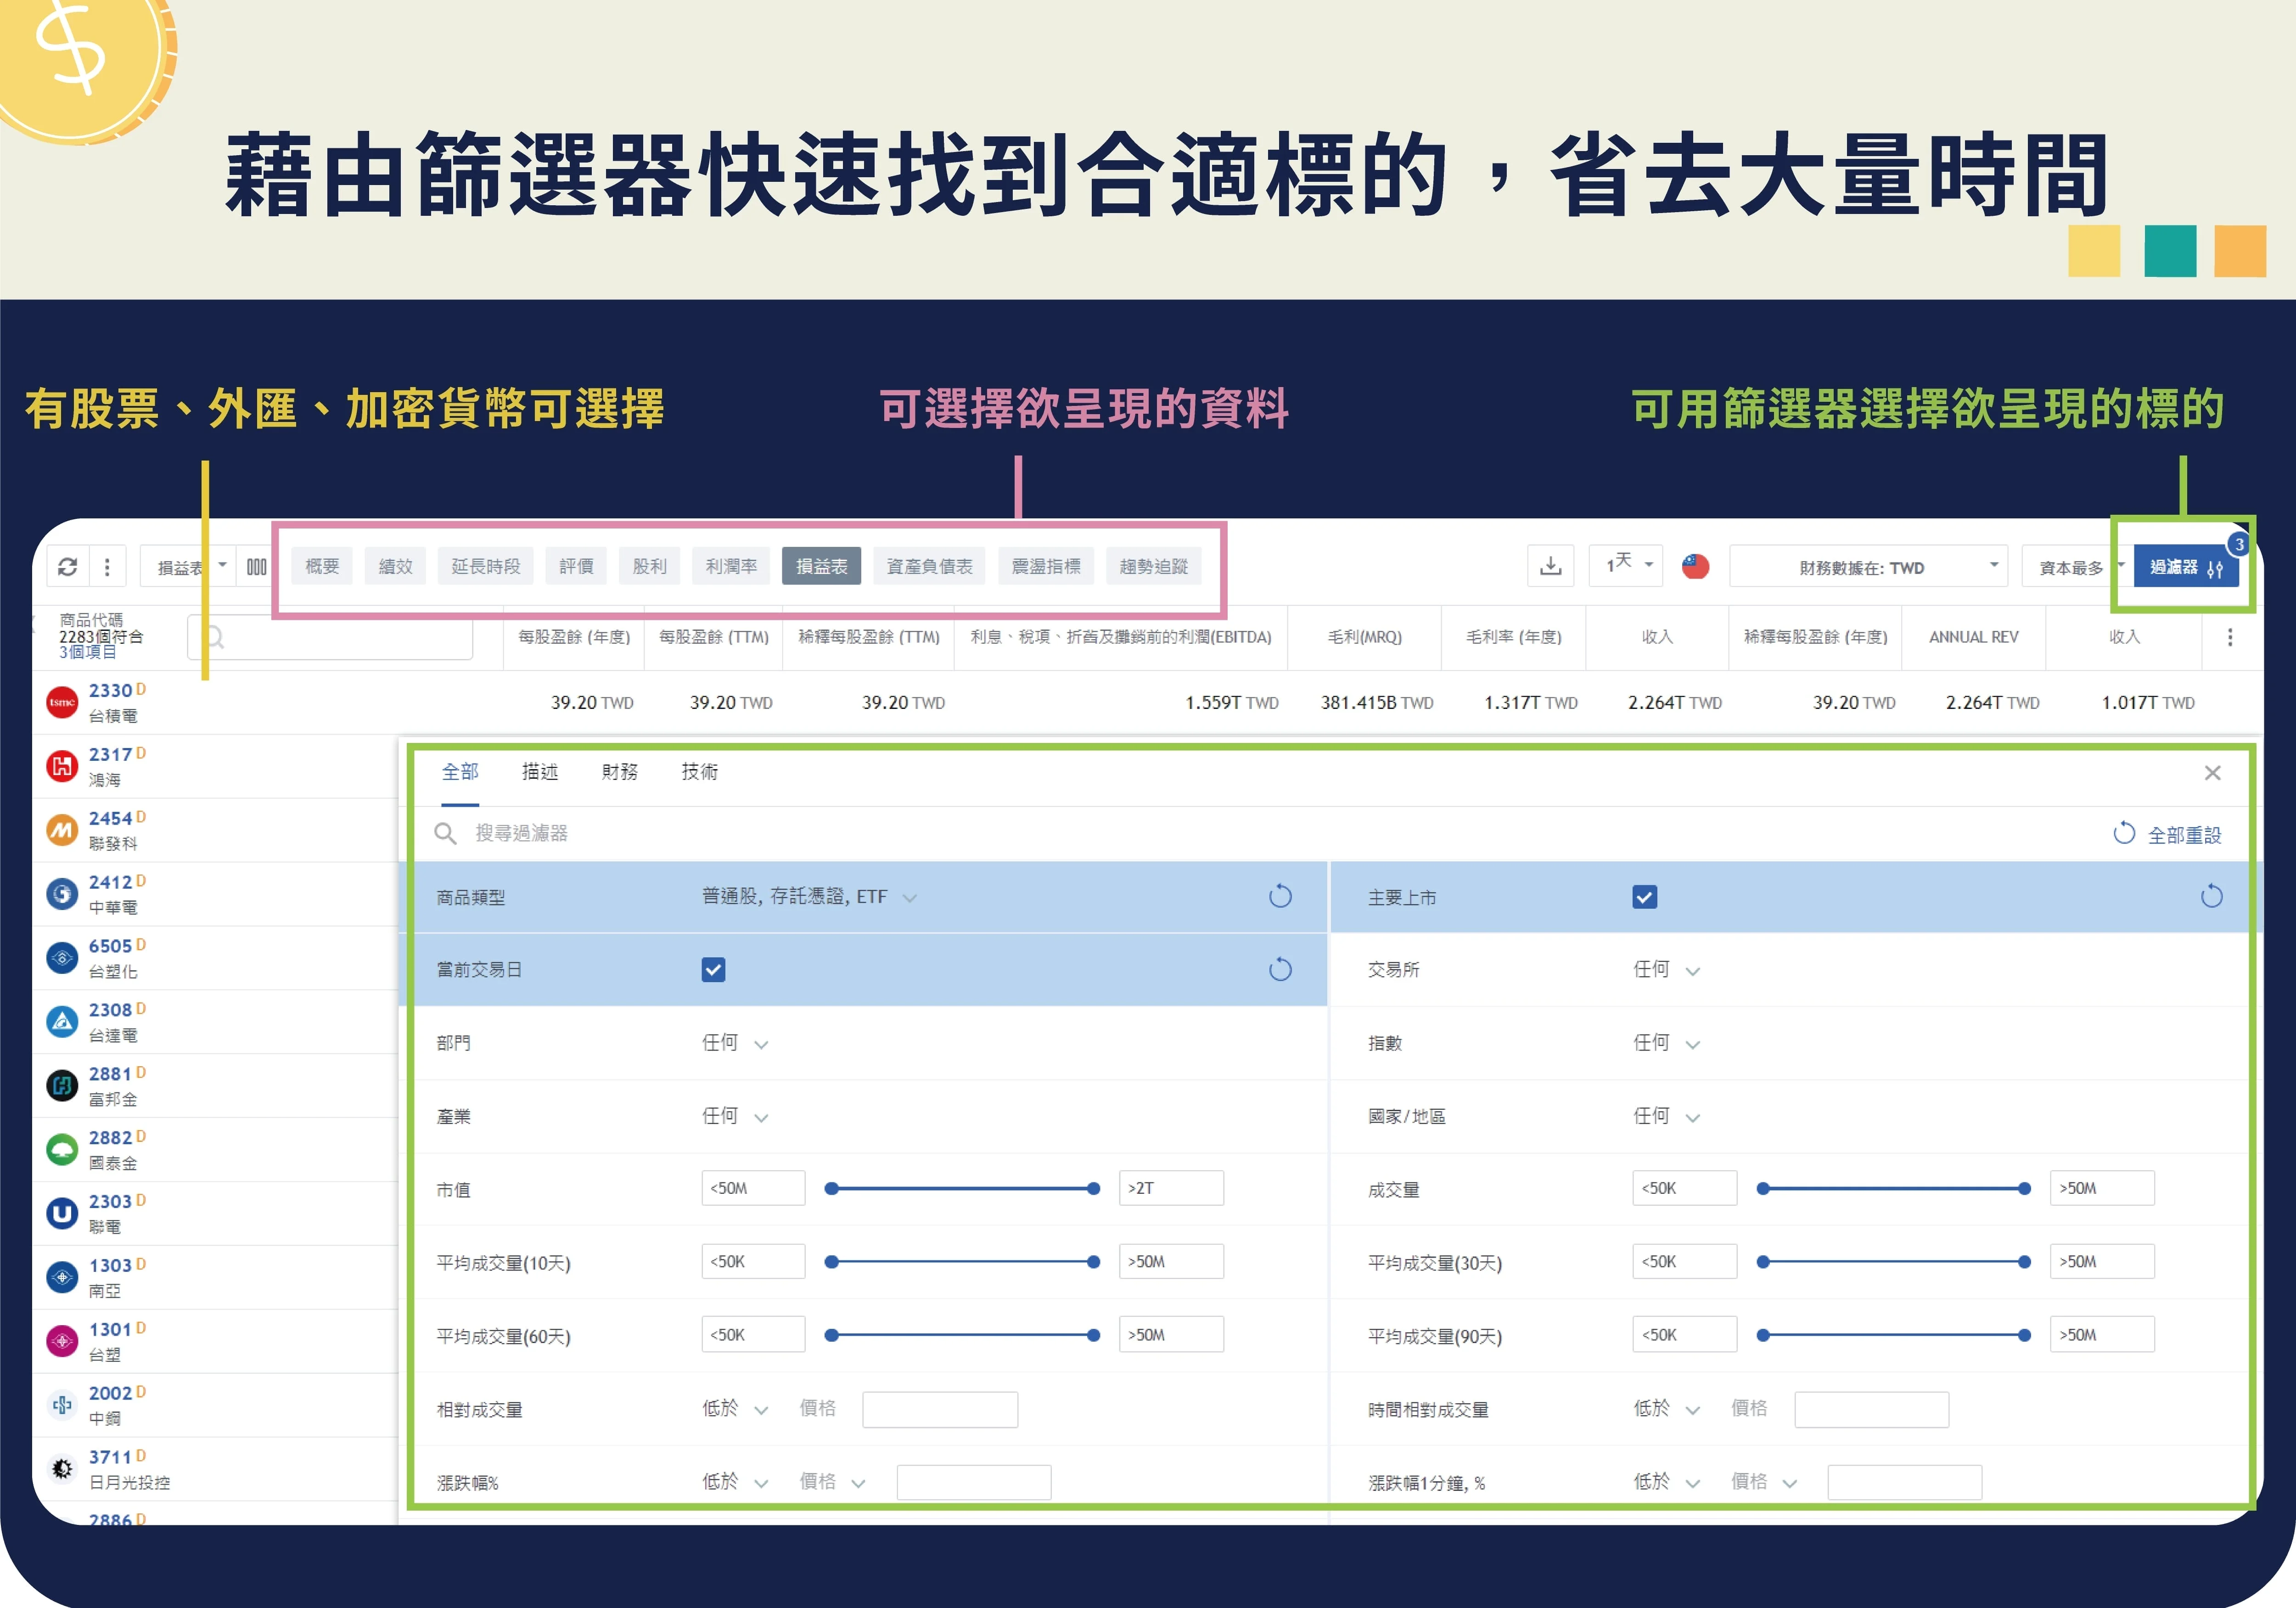The height and width of the screenshot is (1608, 2296).
Task: Sort by 毛利(MRQ) column header
Action: [x=1364, y=637]
